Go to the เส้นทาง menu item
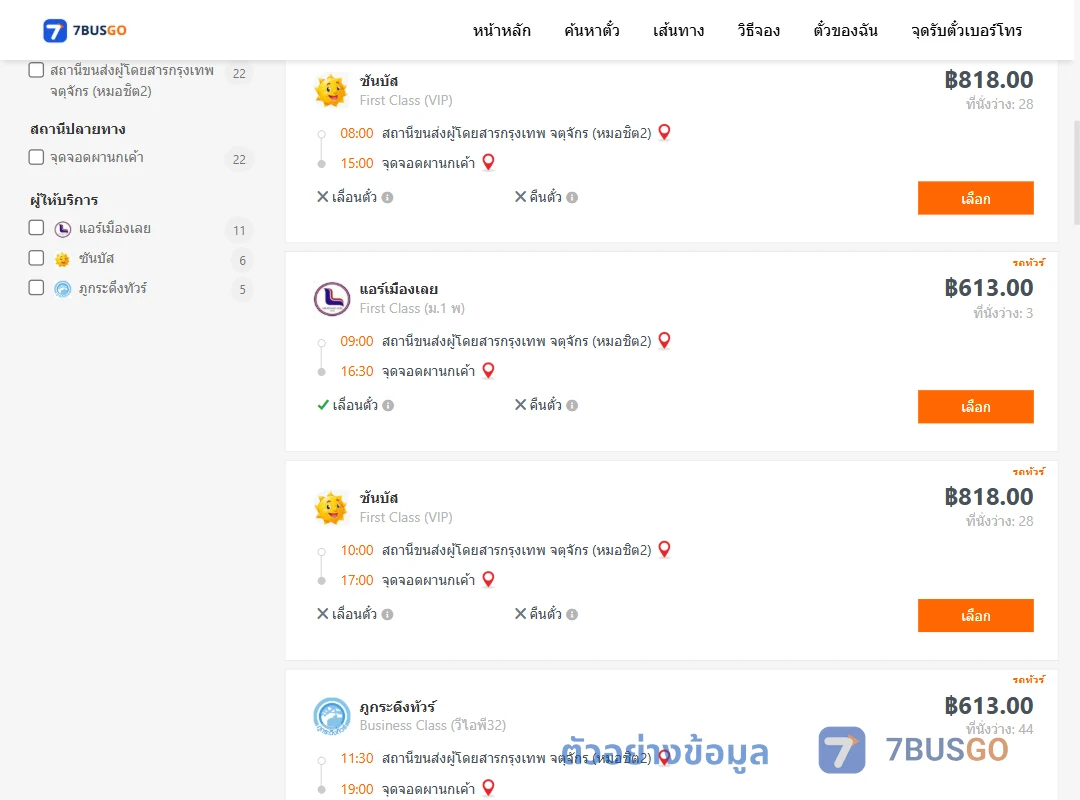 click(x=678, y=30)
